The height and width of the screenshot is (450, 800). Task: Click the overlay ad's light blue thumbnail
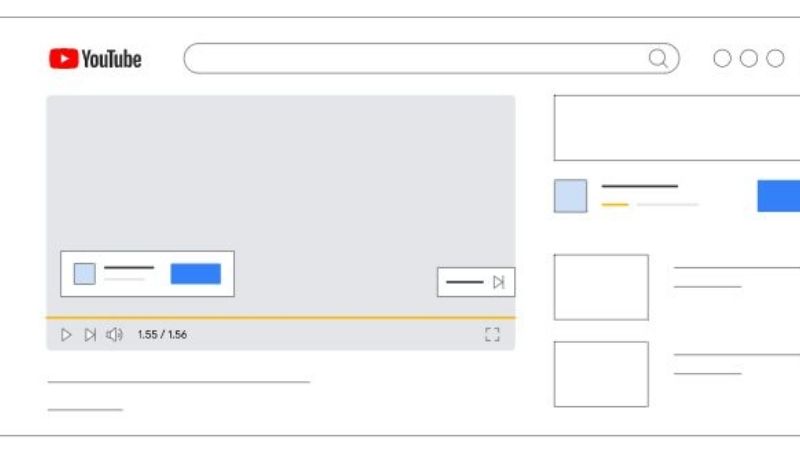85,274
